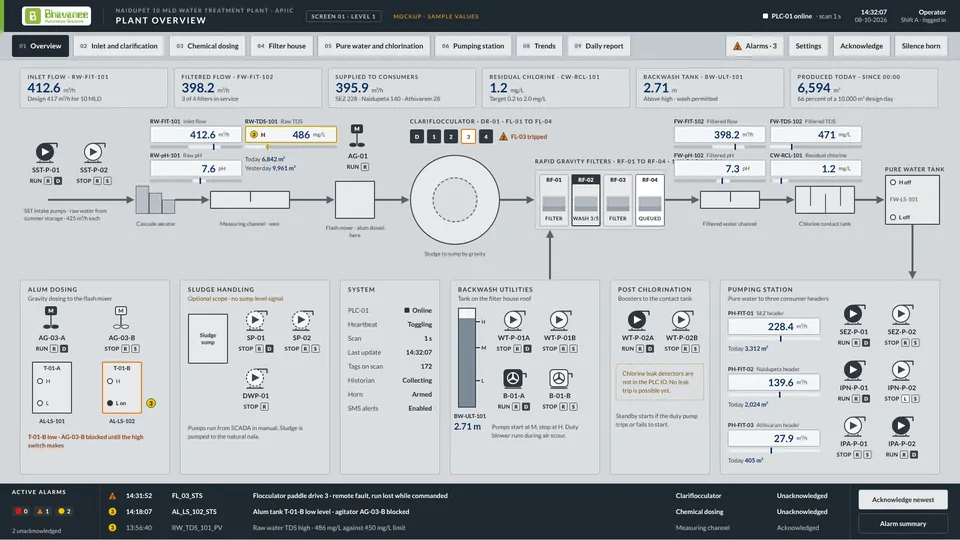
Task: Select SEZ-P-02 pump icon
Action: coord(901,315)
